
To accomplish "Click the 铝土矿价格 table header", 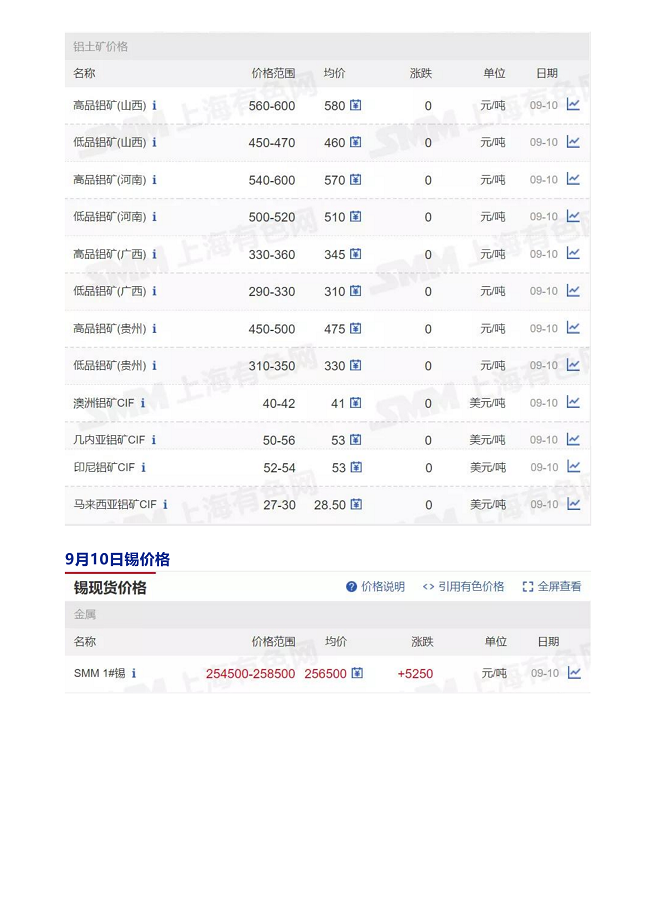I will [101, 47].
